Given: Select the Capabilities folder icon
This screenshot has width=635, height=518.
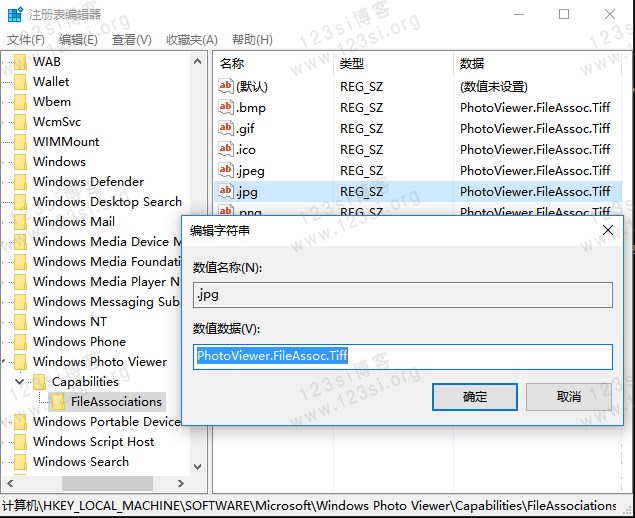Looking at the screenshot, I should click(x=39, y=382).
